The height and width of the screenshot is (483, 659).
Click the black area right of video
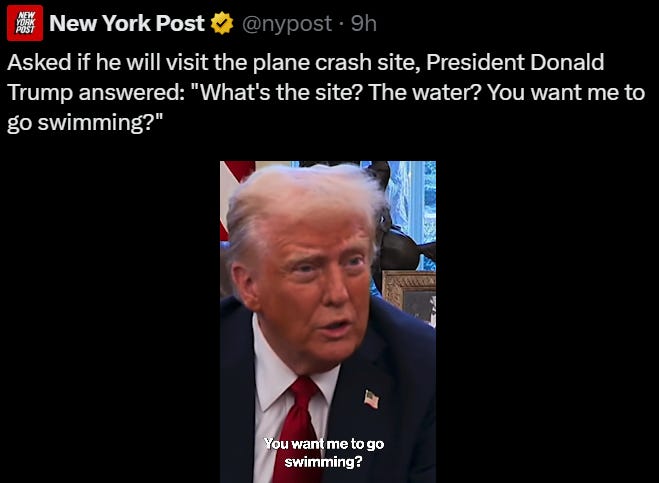(x=547, y=322)
